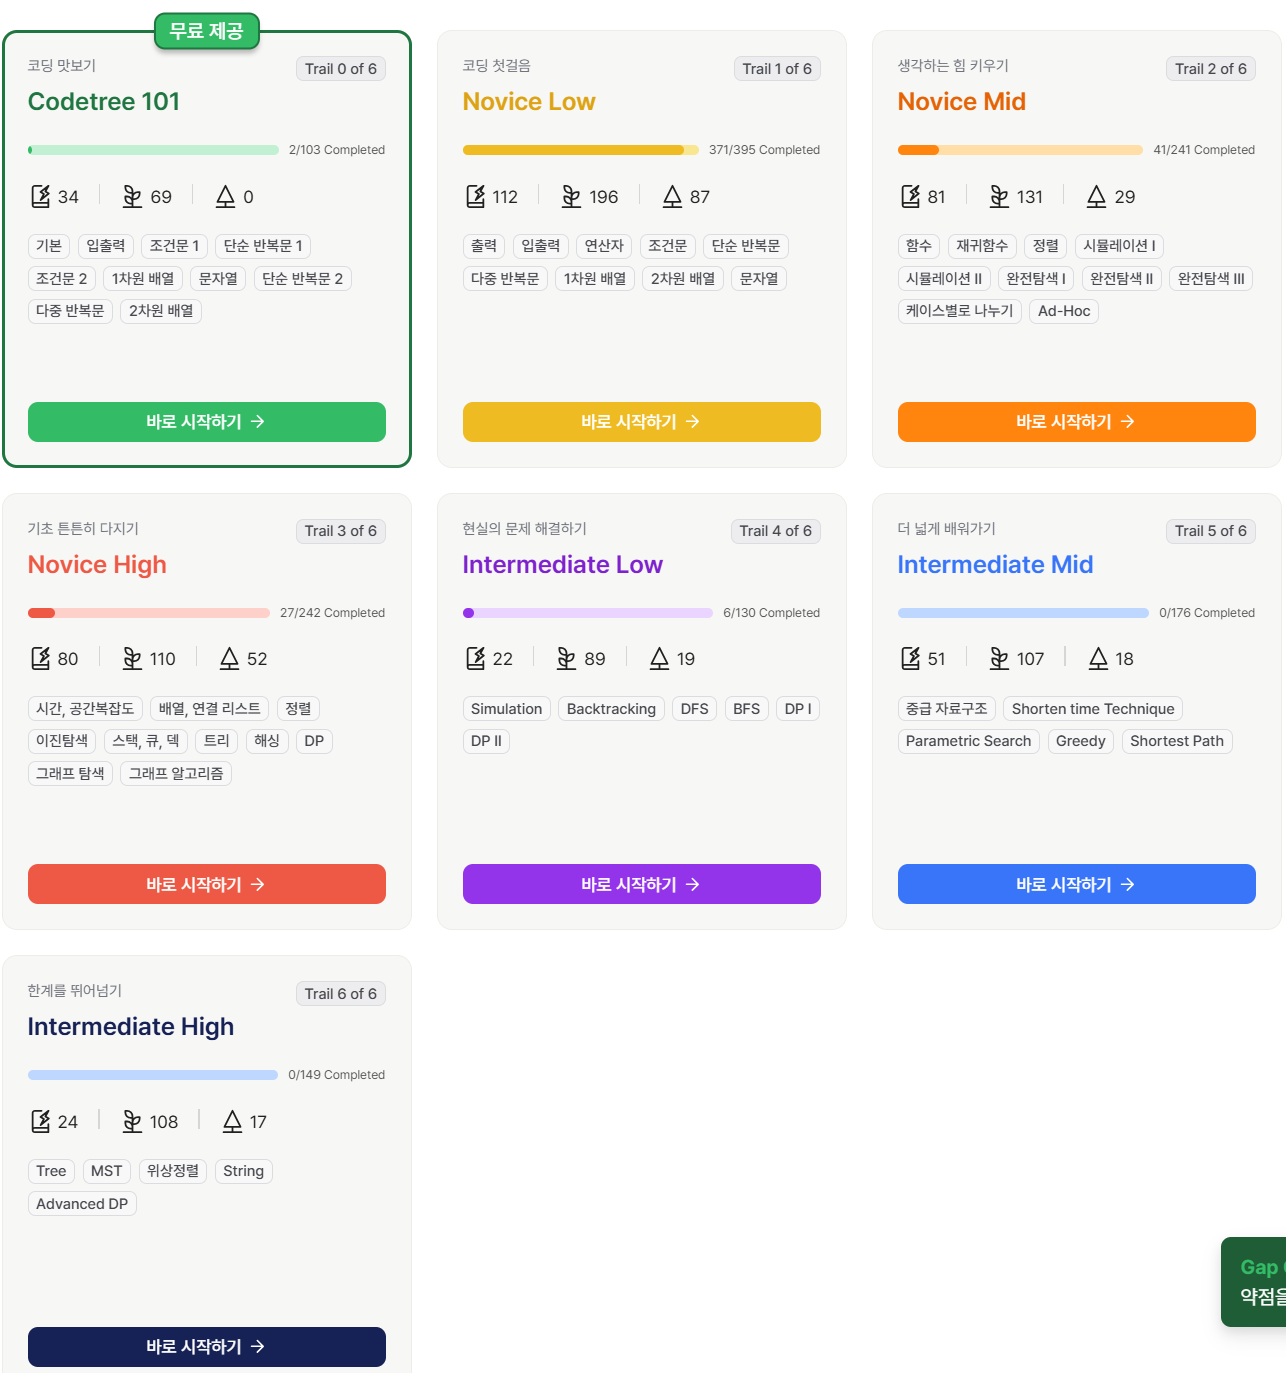
Task: Start the Intermediate Low trail with purple button
Action: tap(642, 884)
